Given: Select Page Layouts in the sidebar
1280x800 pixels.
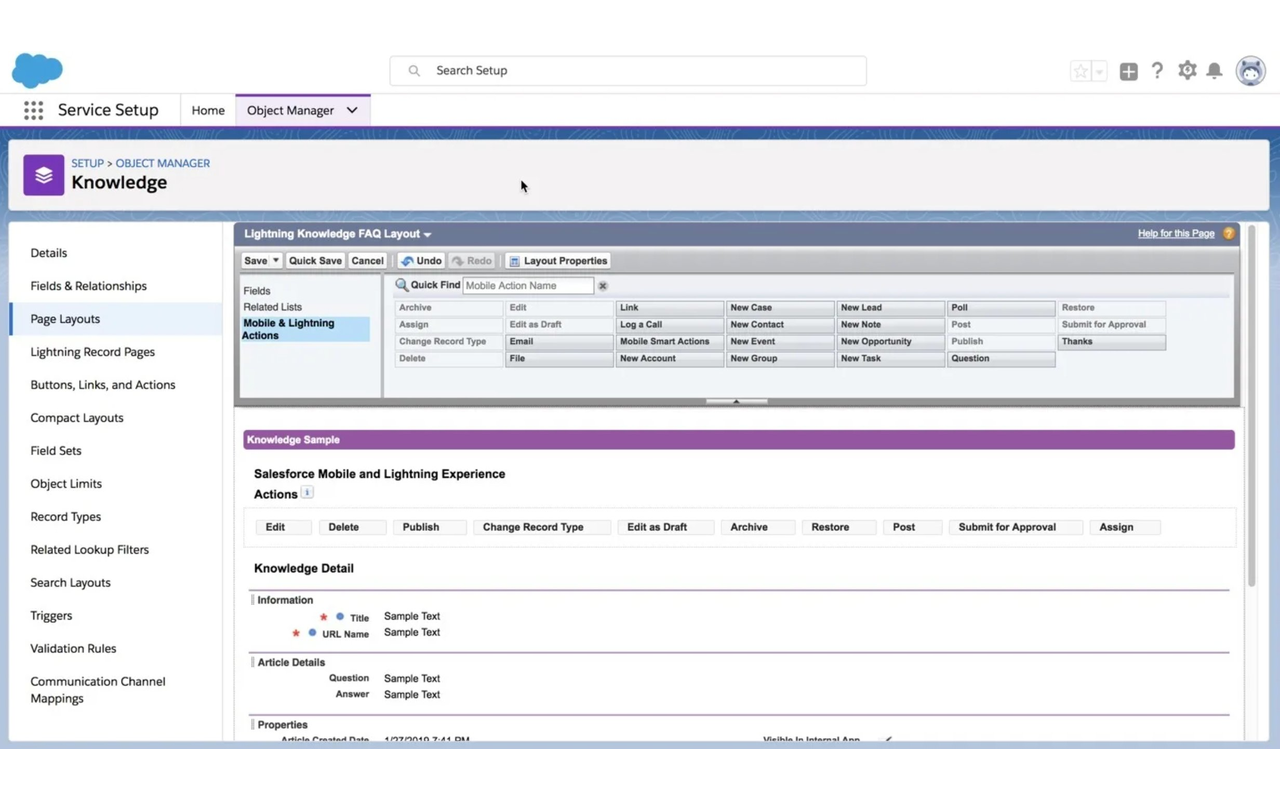Looking at the screenshot, I should click(65, 319).
